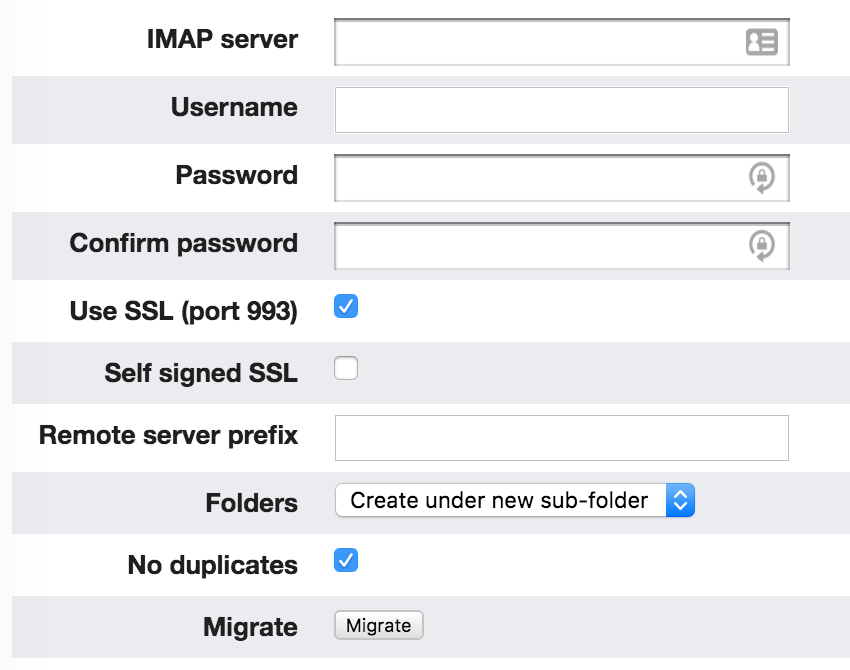
Task: Uncheck the Use SSL (port 993) checkbox
Action: click(346, 306)
